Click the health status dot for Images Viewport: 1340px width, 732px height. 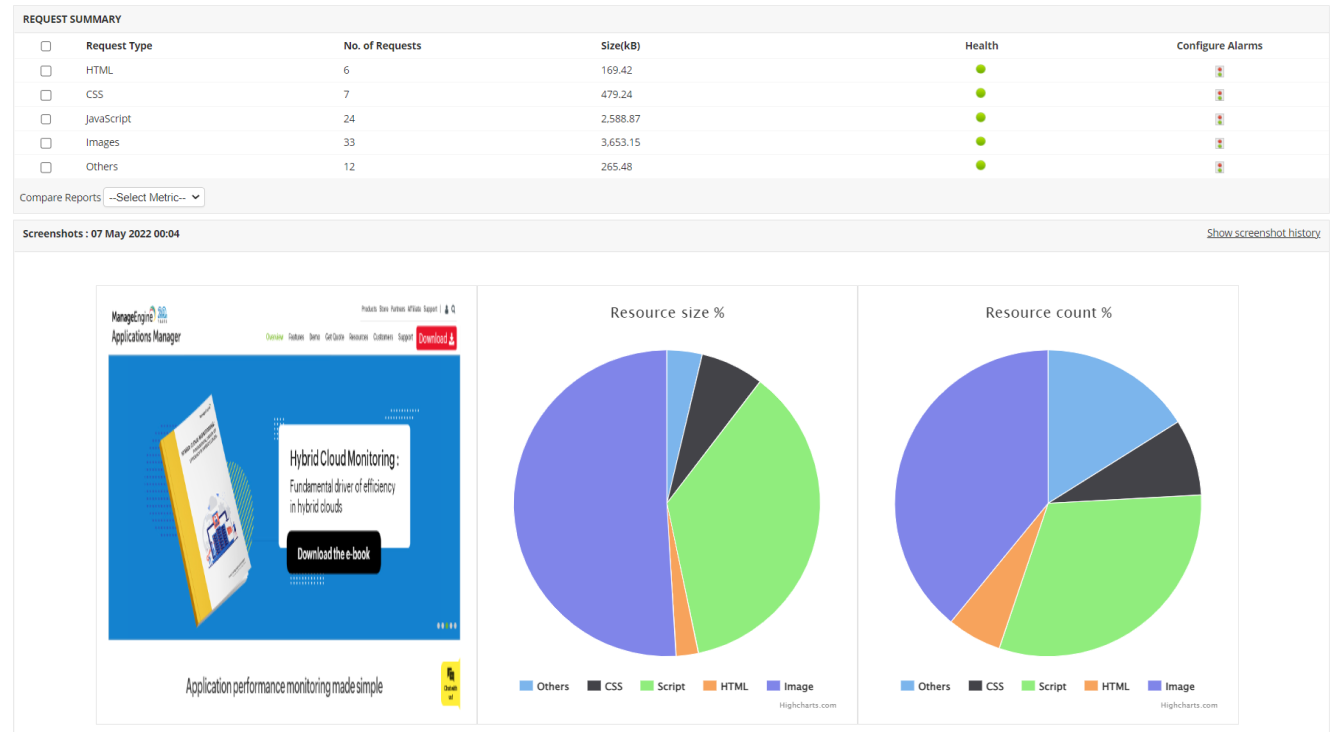pos(981,141)
